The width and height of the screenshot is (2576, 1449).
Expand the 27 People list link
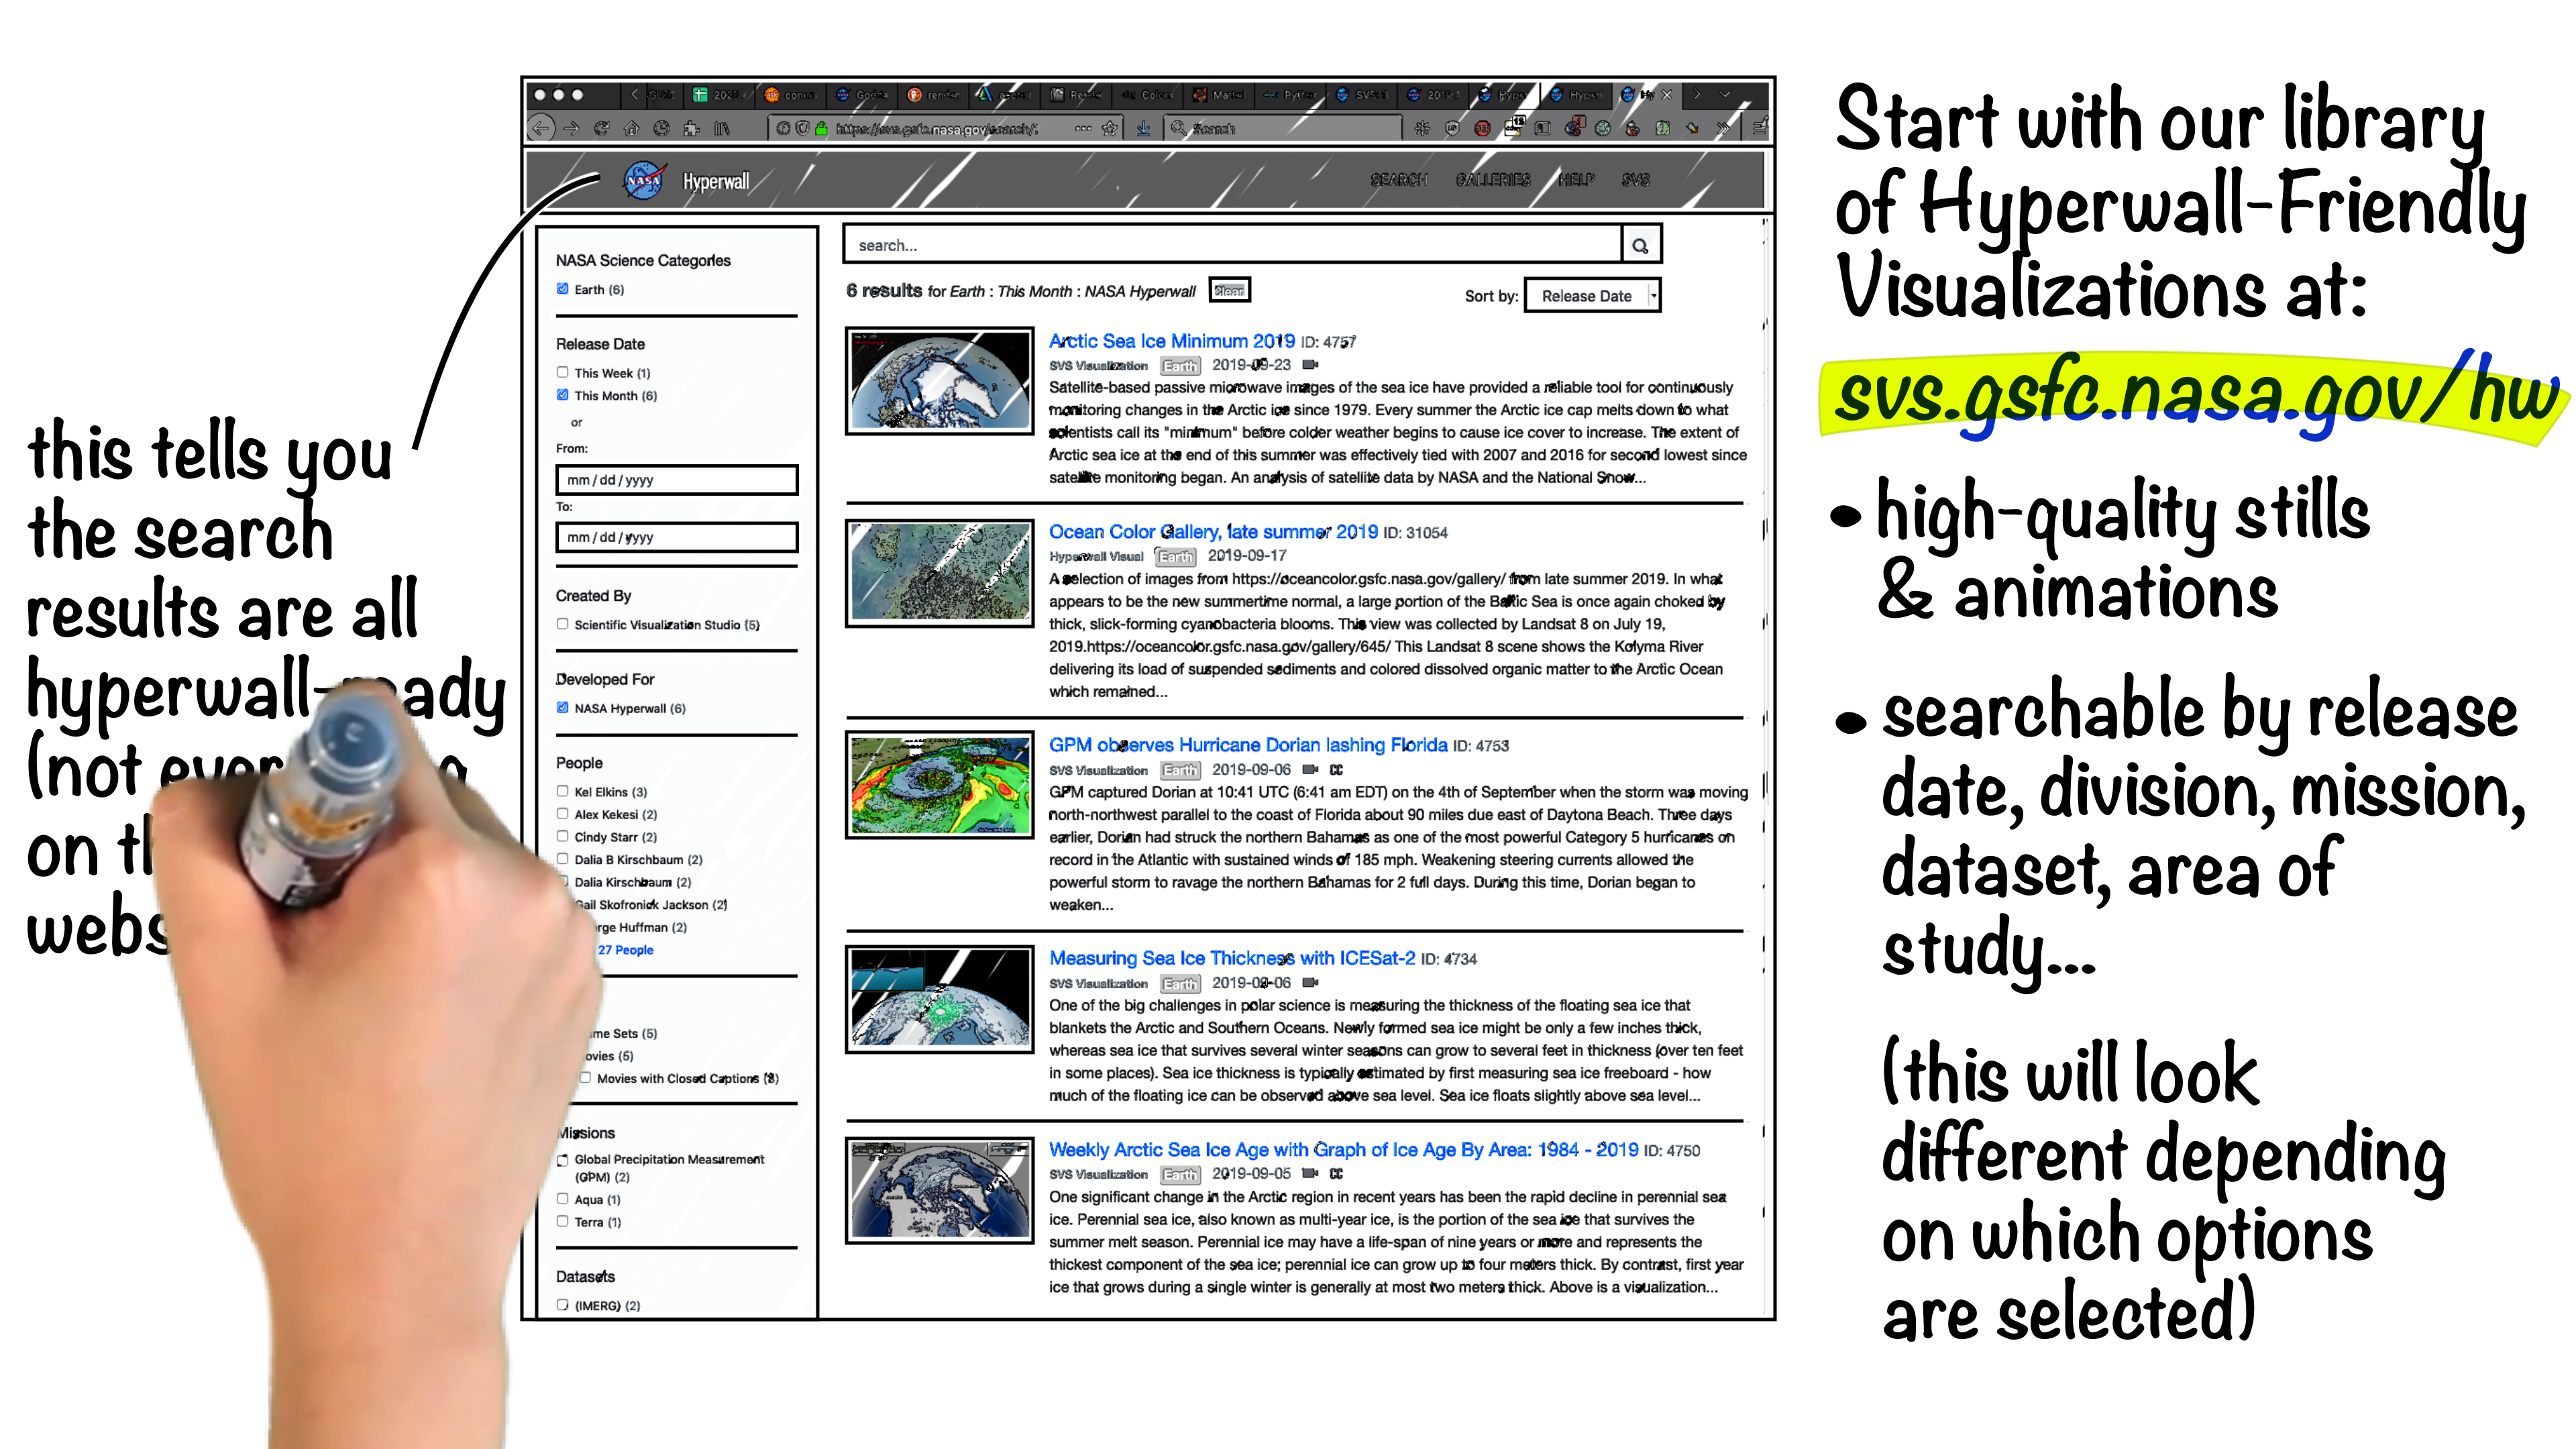pyautogui.click(x=625, y=950)
